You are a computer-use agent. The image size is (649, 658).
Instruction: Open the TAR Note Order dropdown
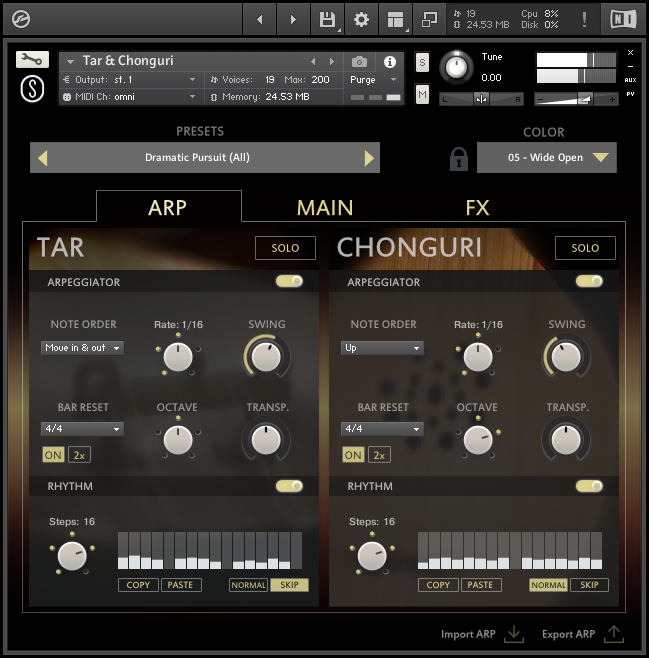[82, 348]
